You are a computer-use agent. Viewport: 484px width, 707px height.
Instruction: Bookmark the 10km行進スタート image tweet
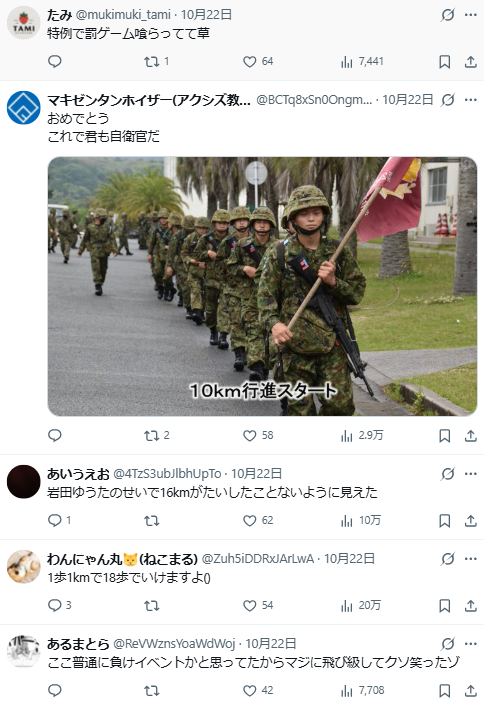click(x=445, y=436)
